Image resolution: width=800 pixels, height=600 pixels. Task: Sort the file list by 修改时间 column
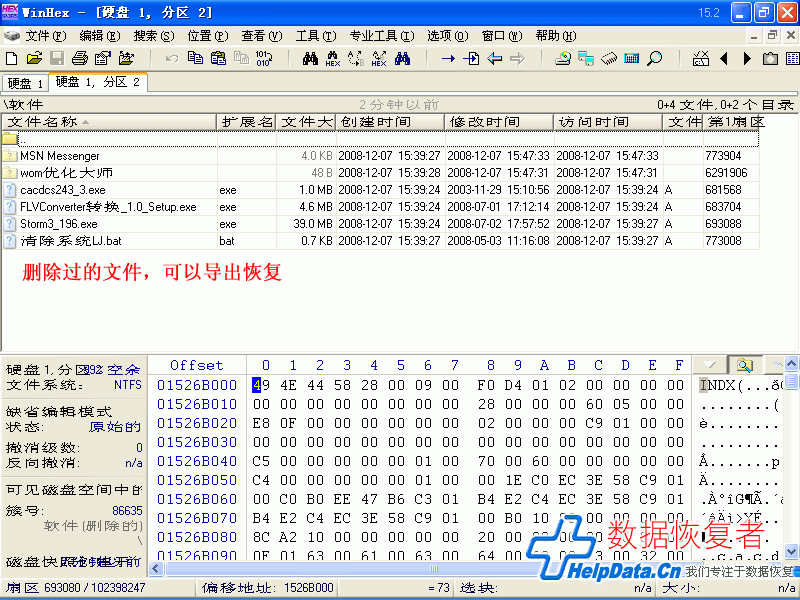(499, 122)
